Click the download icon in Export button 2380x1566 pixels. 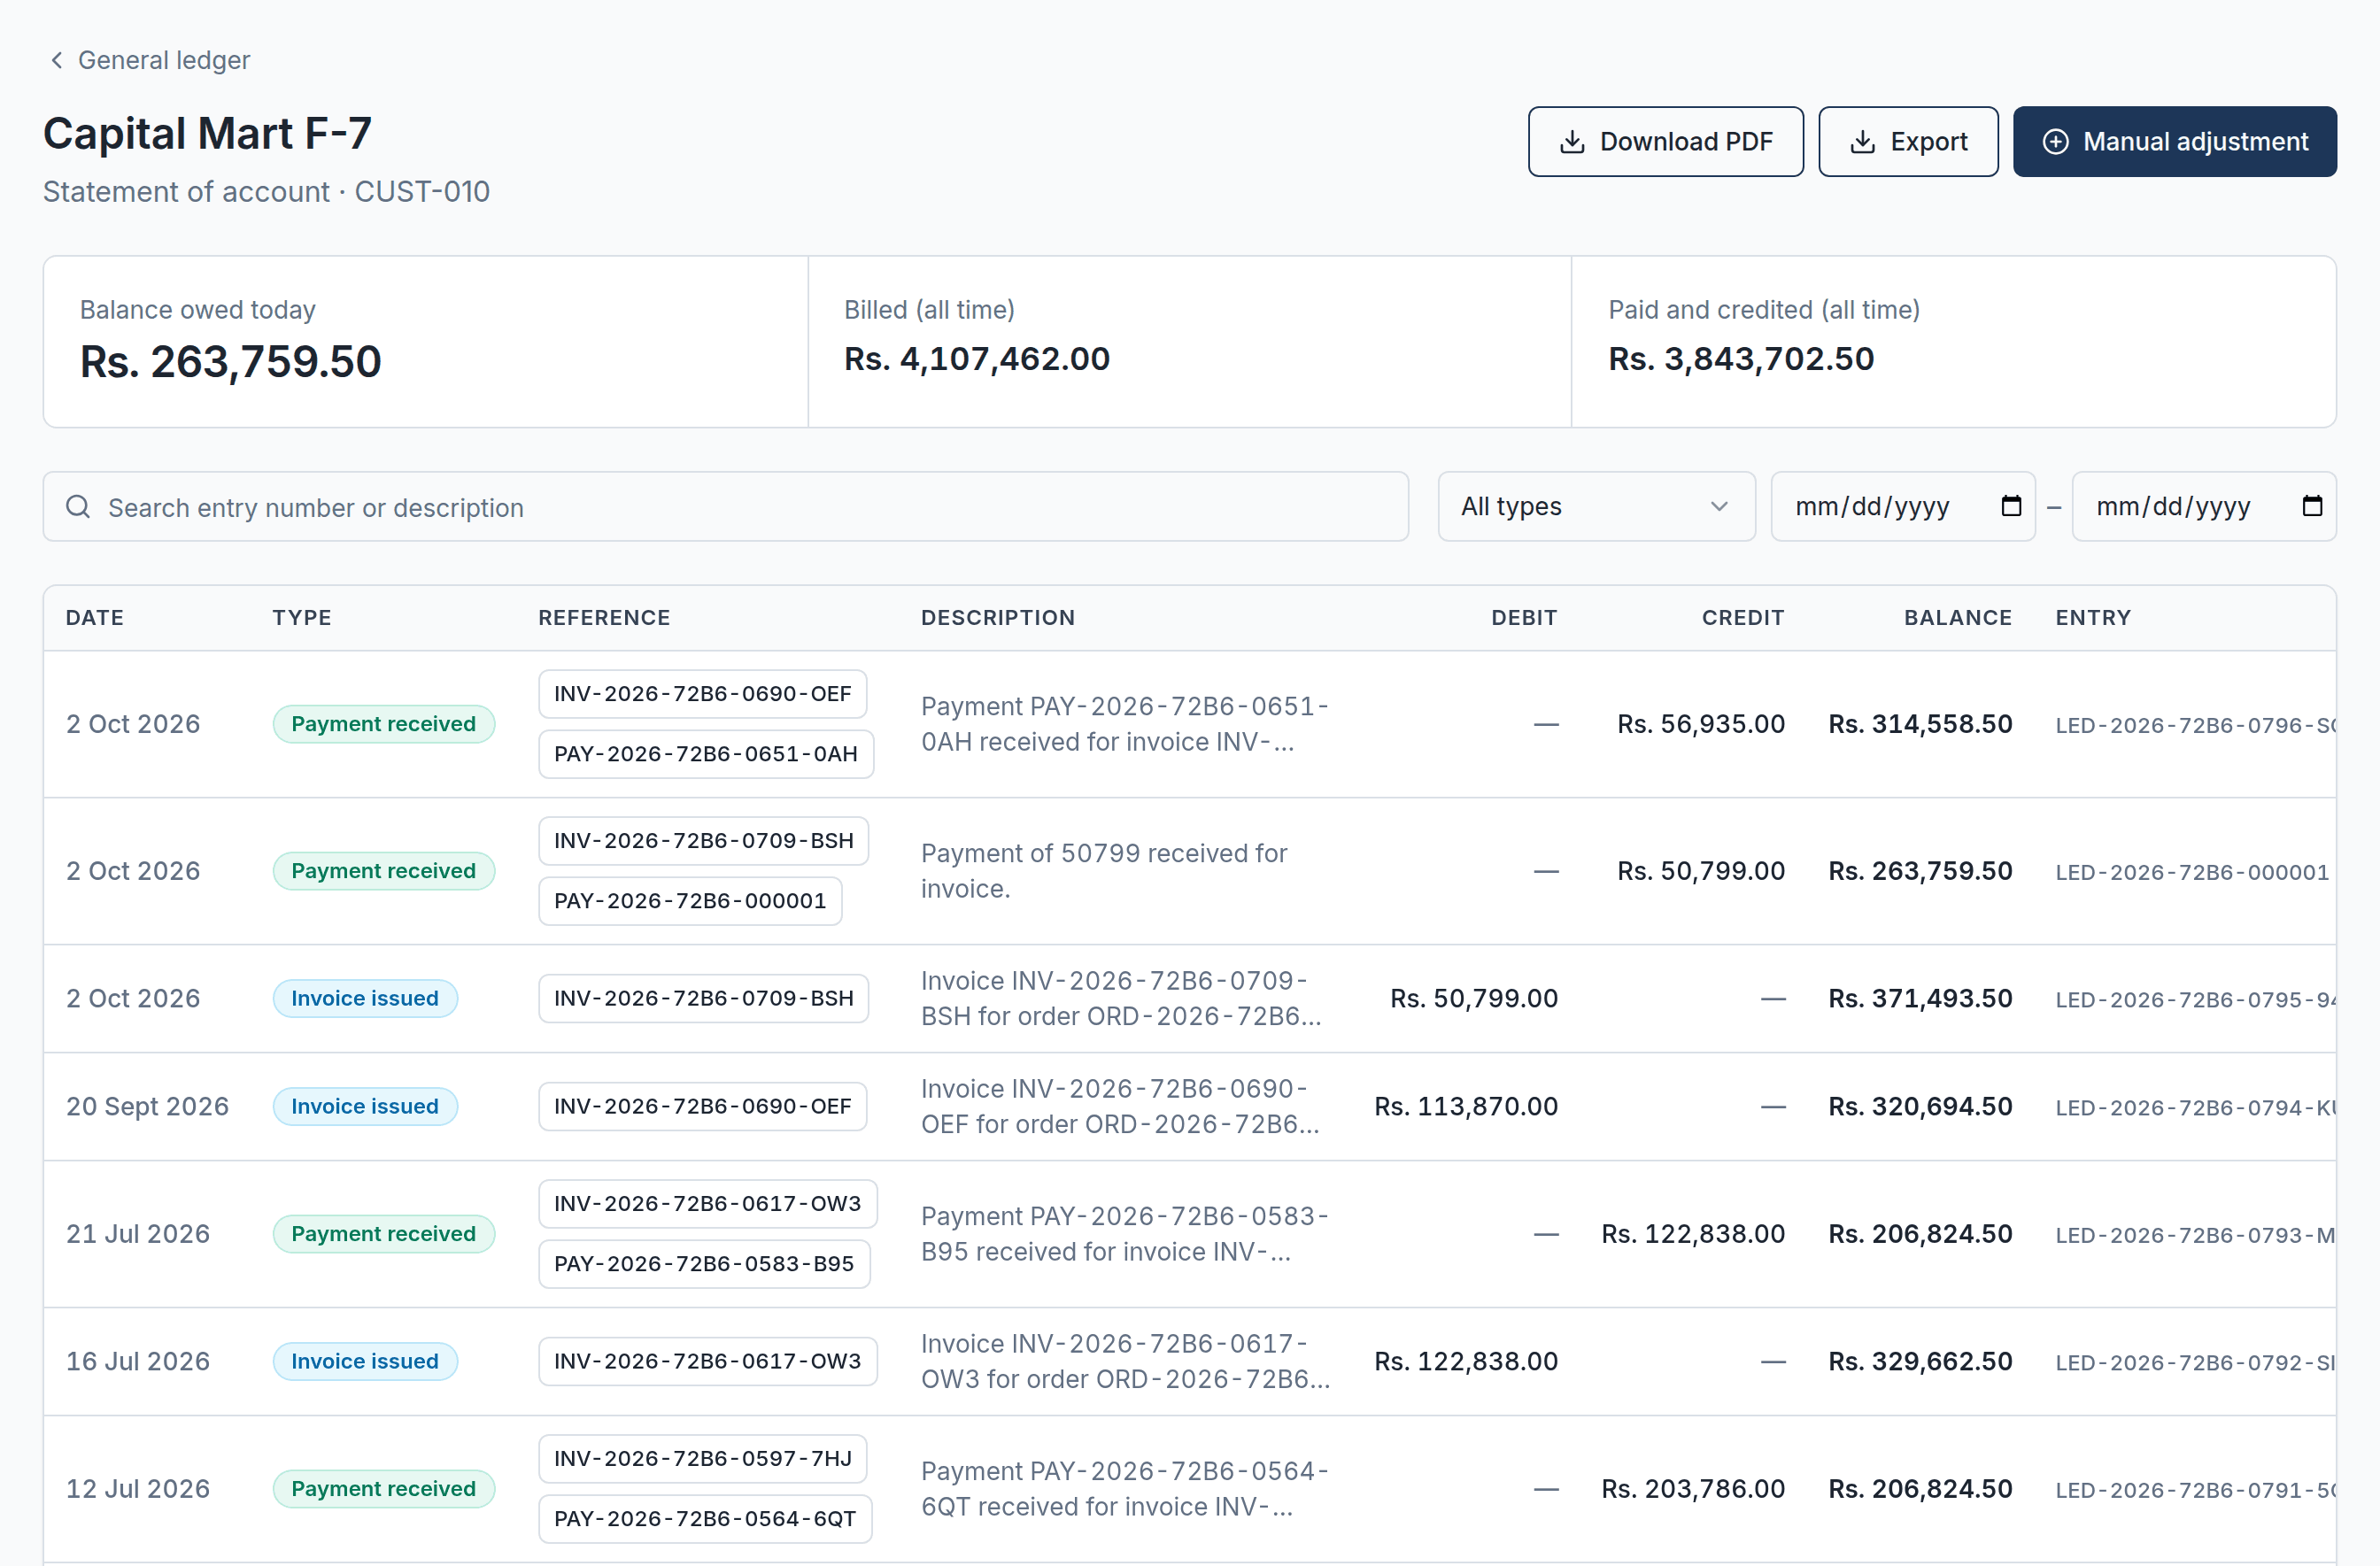(x=1862, y=142)
